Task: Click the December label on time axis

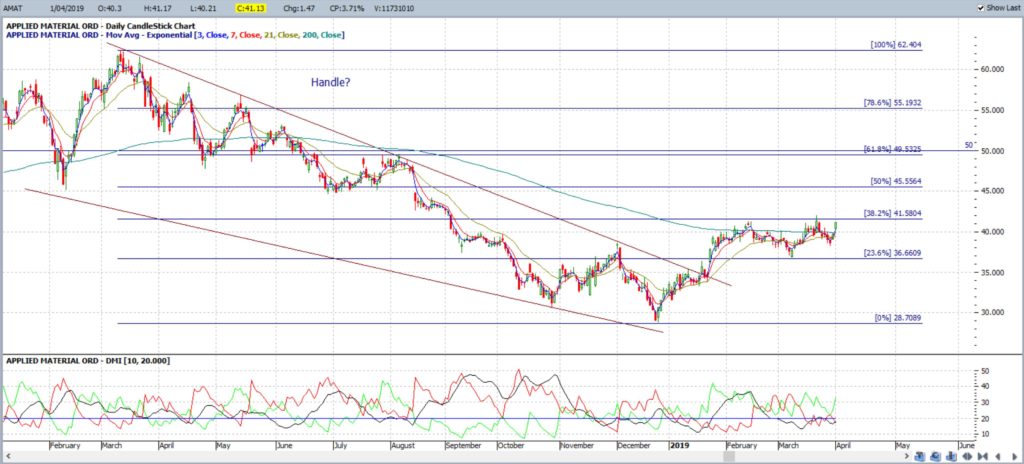Action: (635, 445)
